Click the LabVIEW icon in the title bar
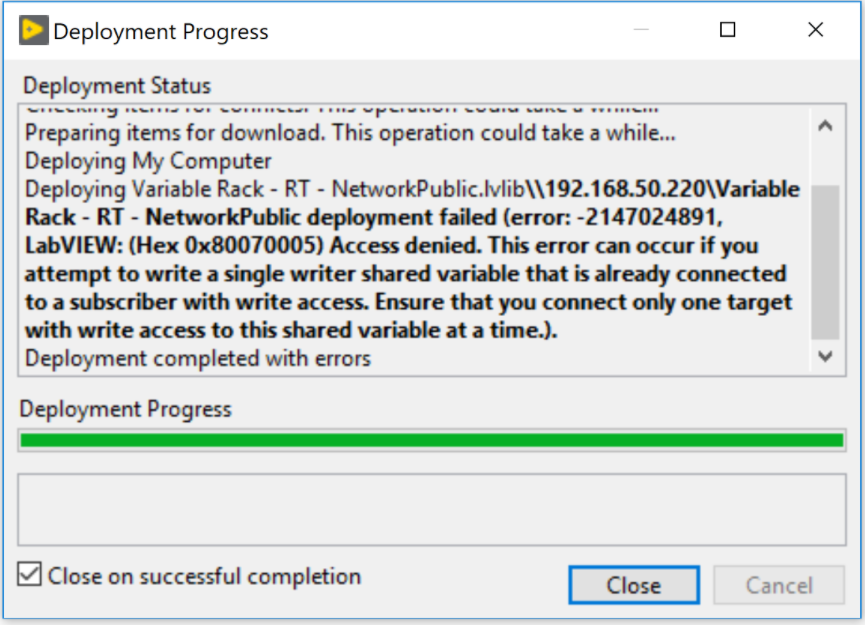Screen dimensions: 865x625 pos(33,31)
